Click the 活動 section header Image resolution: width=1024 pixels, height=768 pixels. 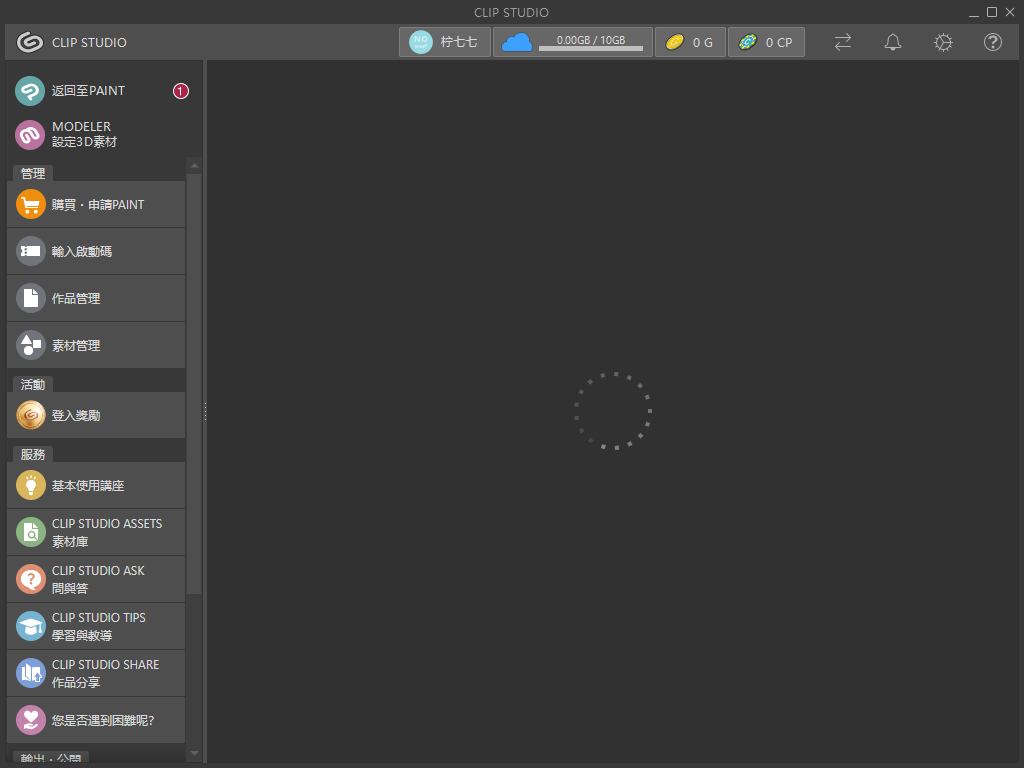click(33, 384)
